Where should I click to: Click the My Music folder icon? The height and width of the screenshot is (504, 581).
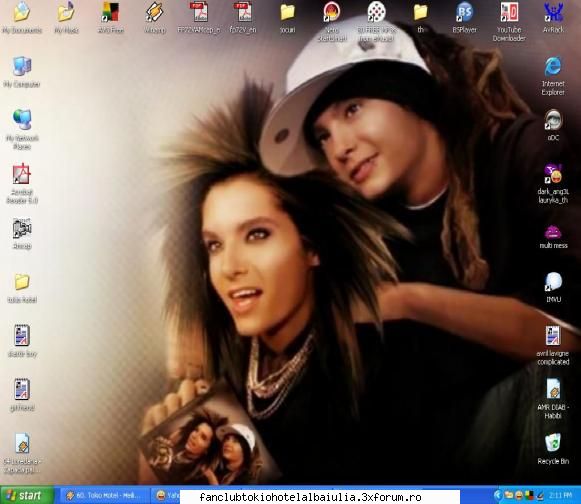pos(66,17)
